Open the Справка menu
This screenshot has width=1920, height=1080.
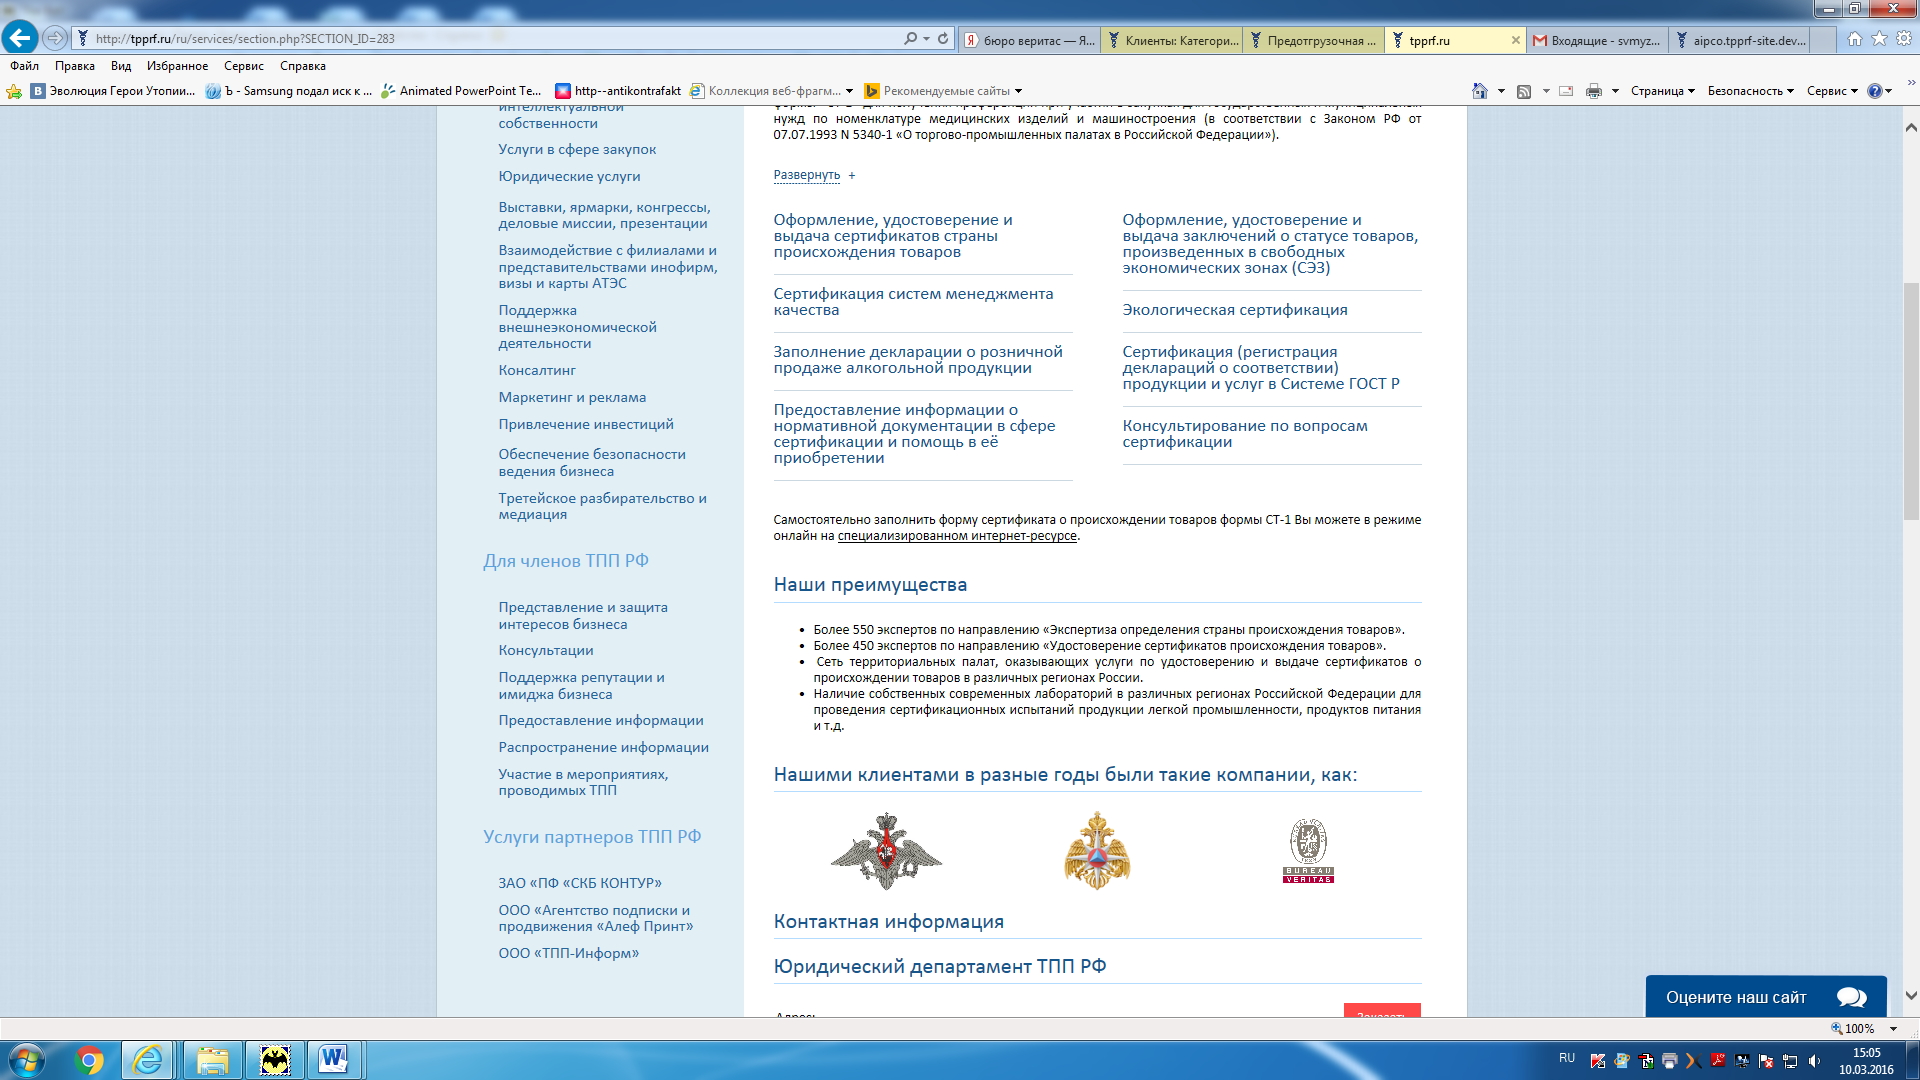[303, 66]
